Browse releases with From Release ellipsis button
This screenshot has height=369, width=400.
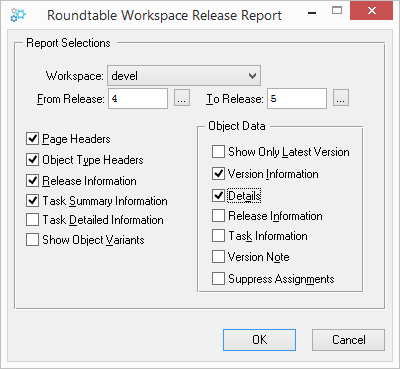coord(182,98)
